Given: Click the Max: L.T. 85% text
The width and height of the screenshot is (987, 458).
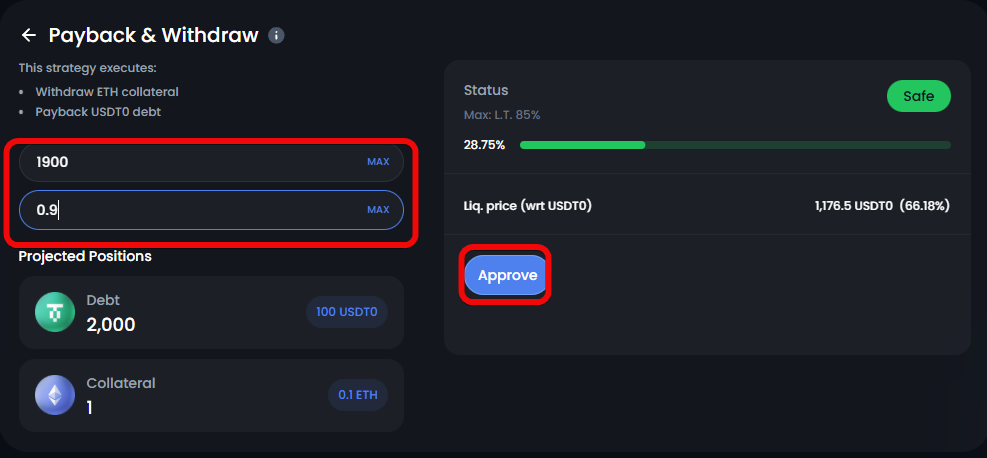Looking at the screenshot, I should tap(502, 115).
